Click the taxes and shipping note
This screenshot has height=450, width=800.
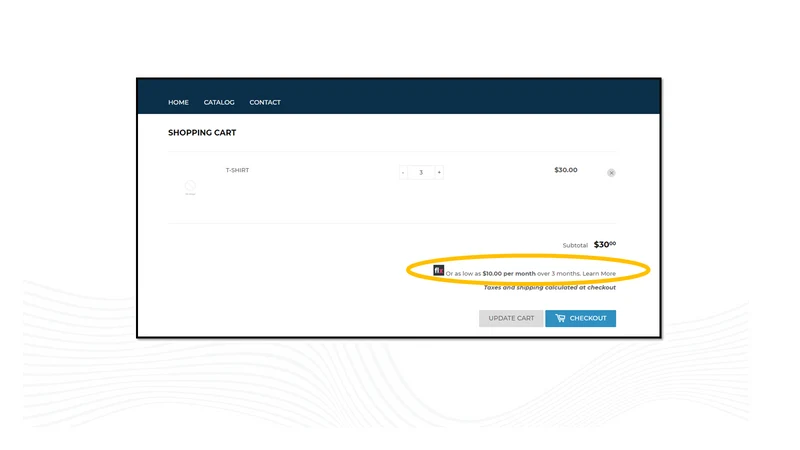click(549, 288)
